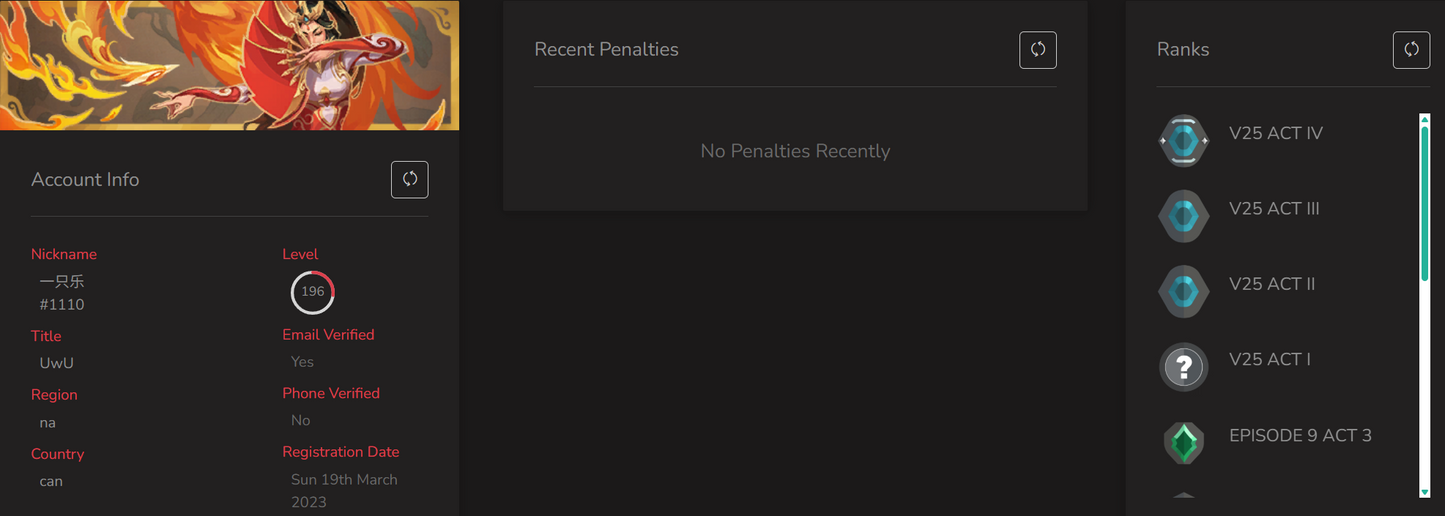Viewport: 1445px width, 516px height.
Task: Click the level 196 progress circle
Action: [312, 292]
